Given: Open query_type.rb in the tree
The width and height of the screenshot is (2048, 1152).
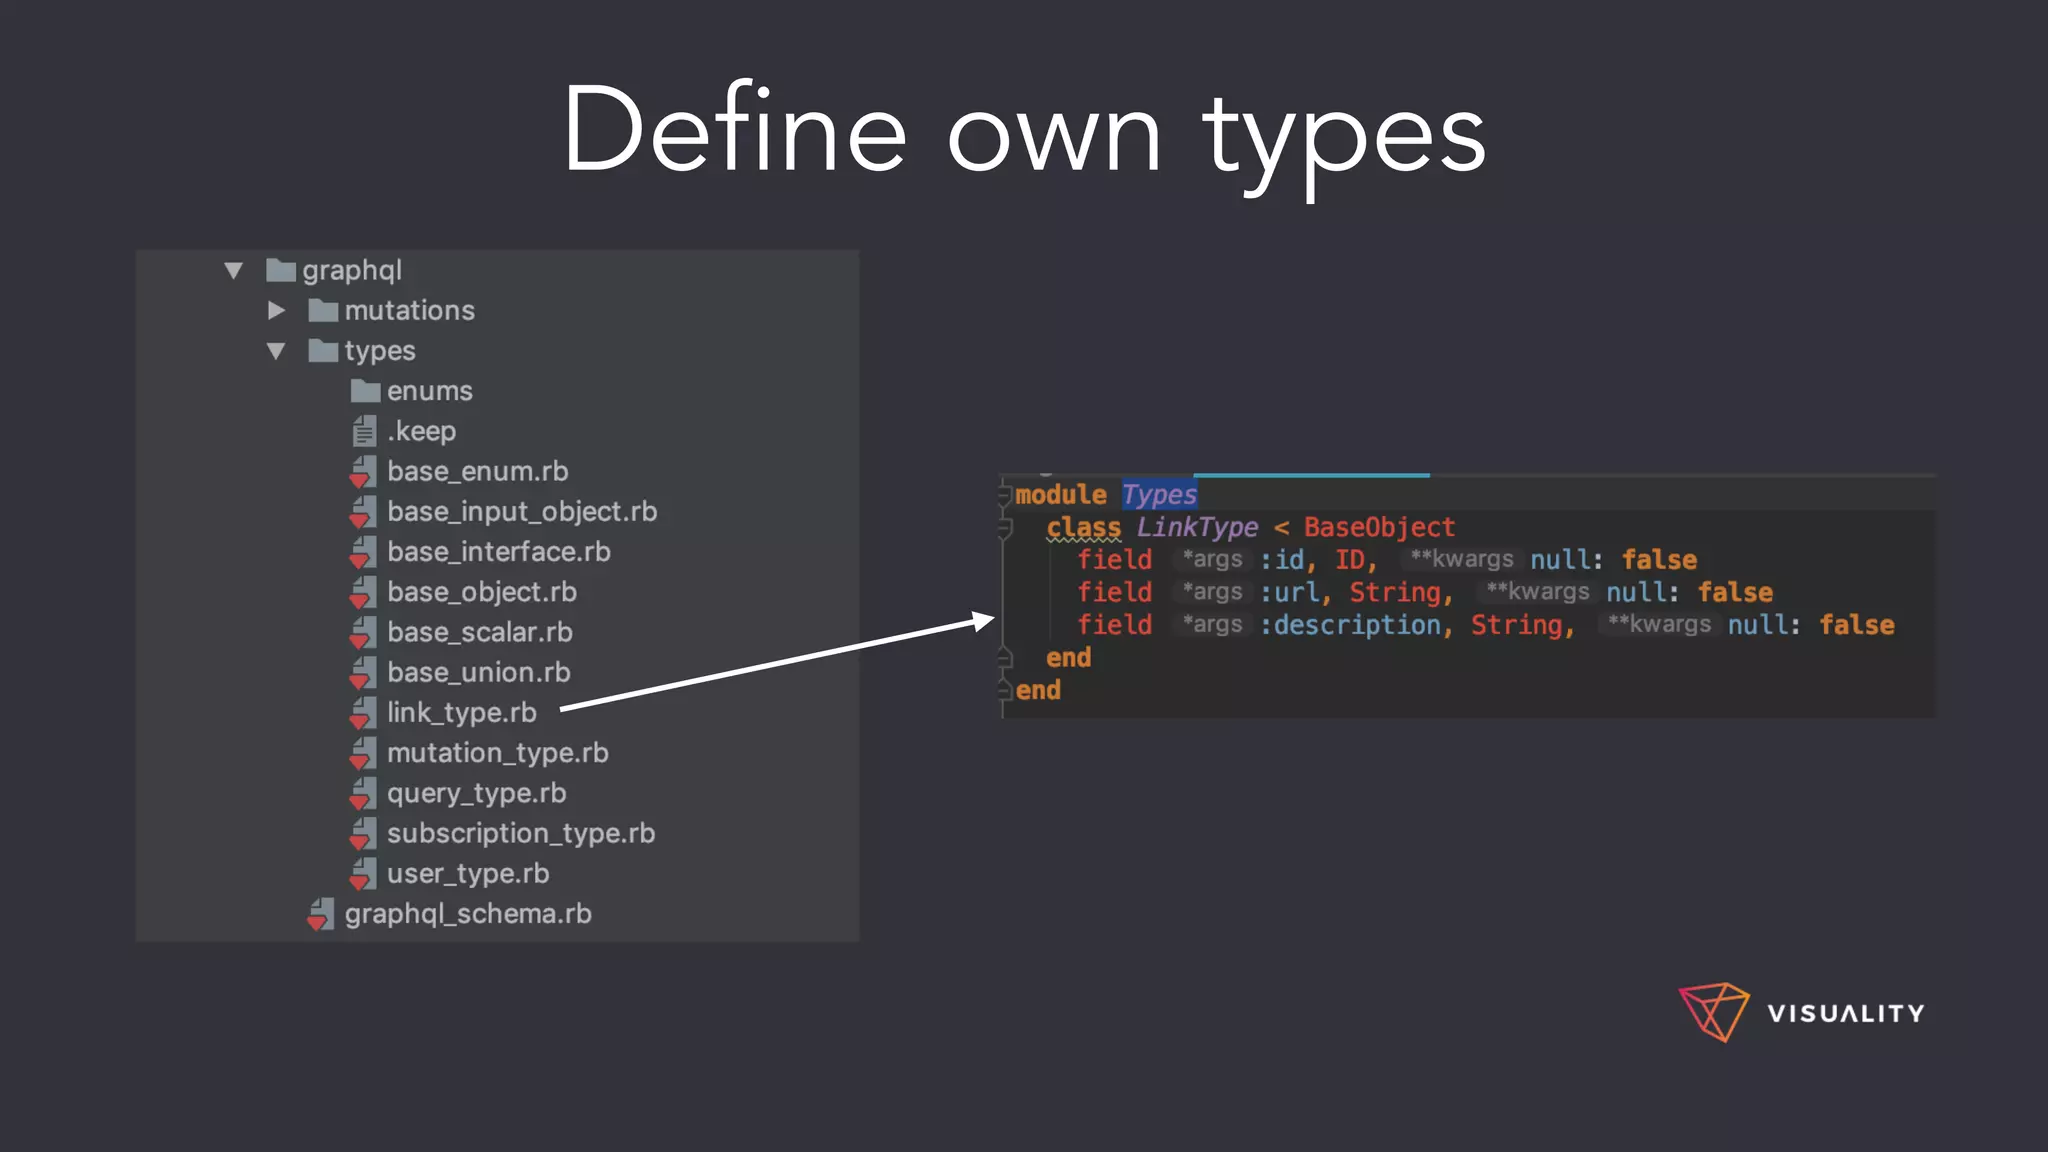Looking at the screenshot, I should (477, 793).
